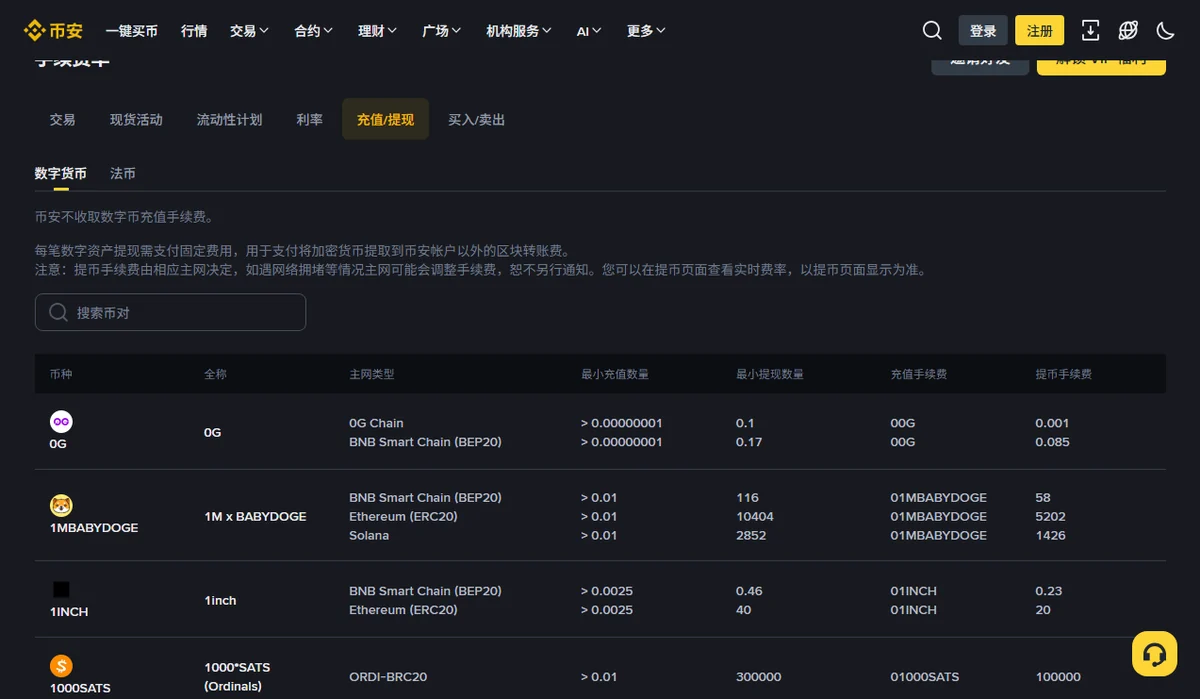Select the 数字货币 sub-tab

[x=60, y=173]
